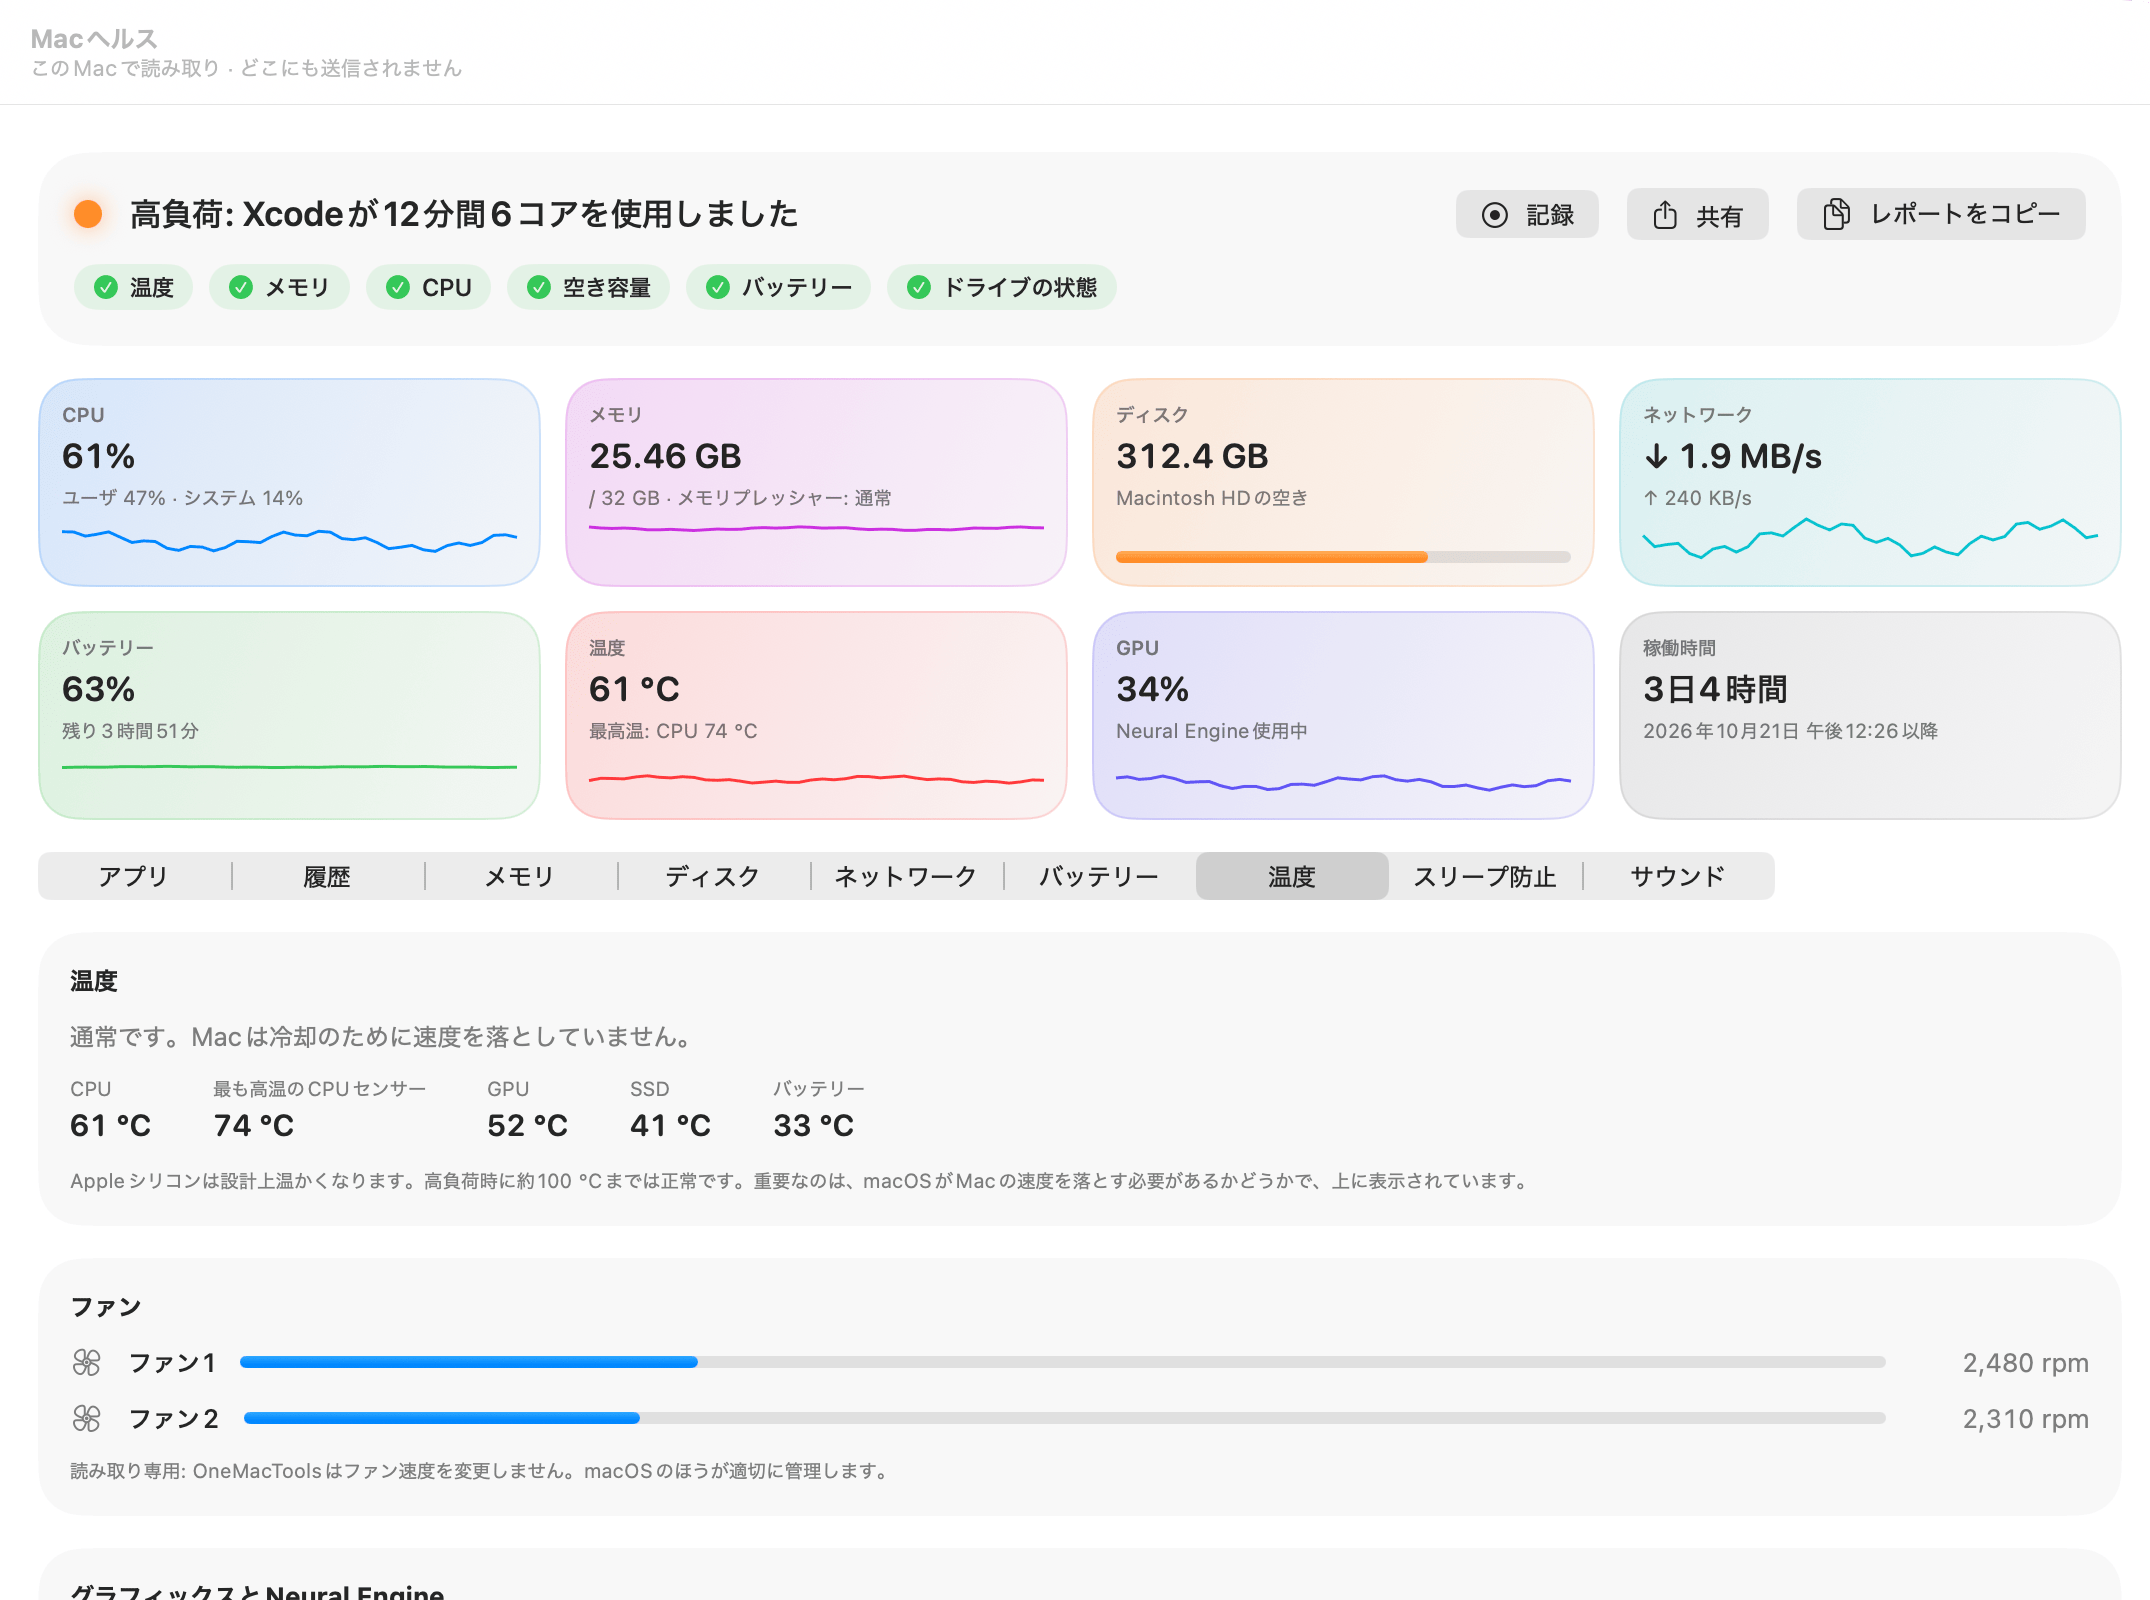Viewport: 2150px width, 1600px height.
Task: Open the ネットワーク tab
Action: (906, 877)
